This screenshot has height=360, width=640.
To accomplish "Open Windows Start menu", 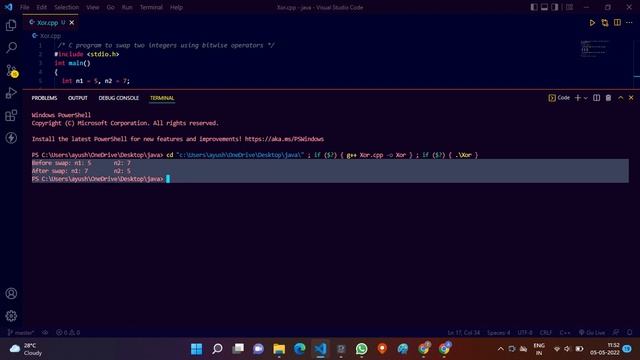I will point(196,349).
